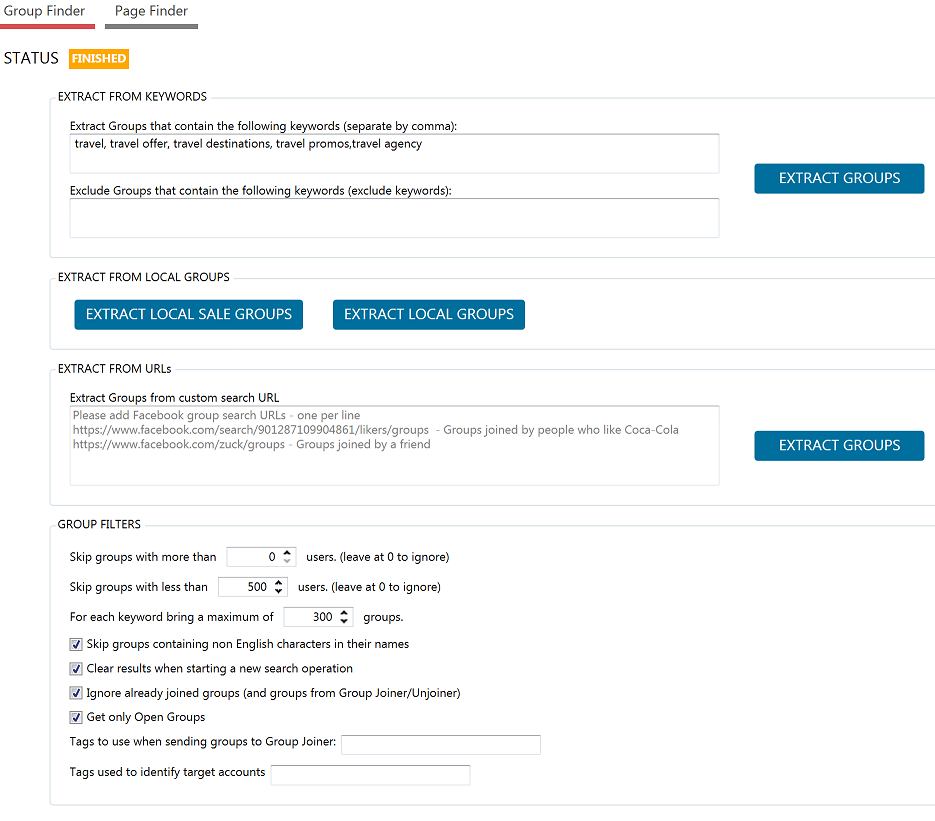Select the Group Finder tab
Image resolution: width=935 pixels, height=821 pixels.
point(44,11)
